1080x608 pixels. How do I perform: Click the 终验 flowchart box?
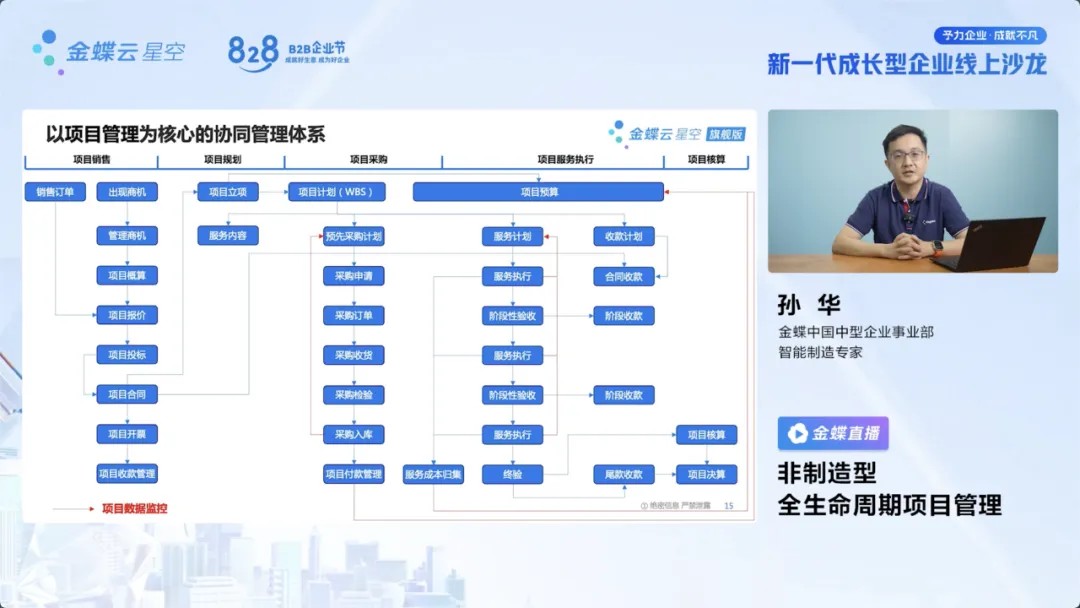[512, 474]
